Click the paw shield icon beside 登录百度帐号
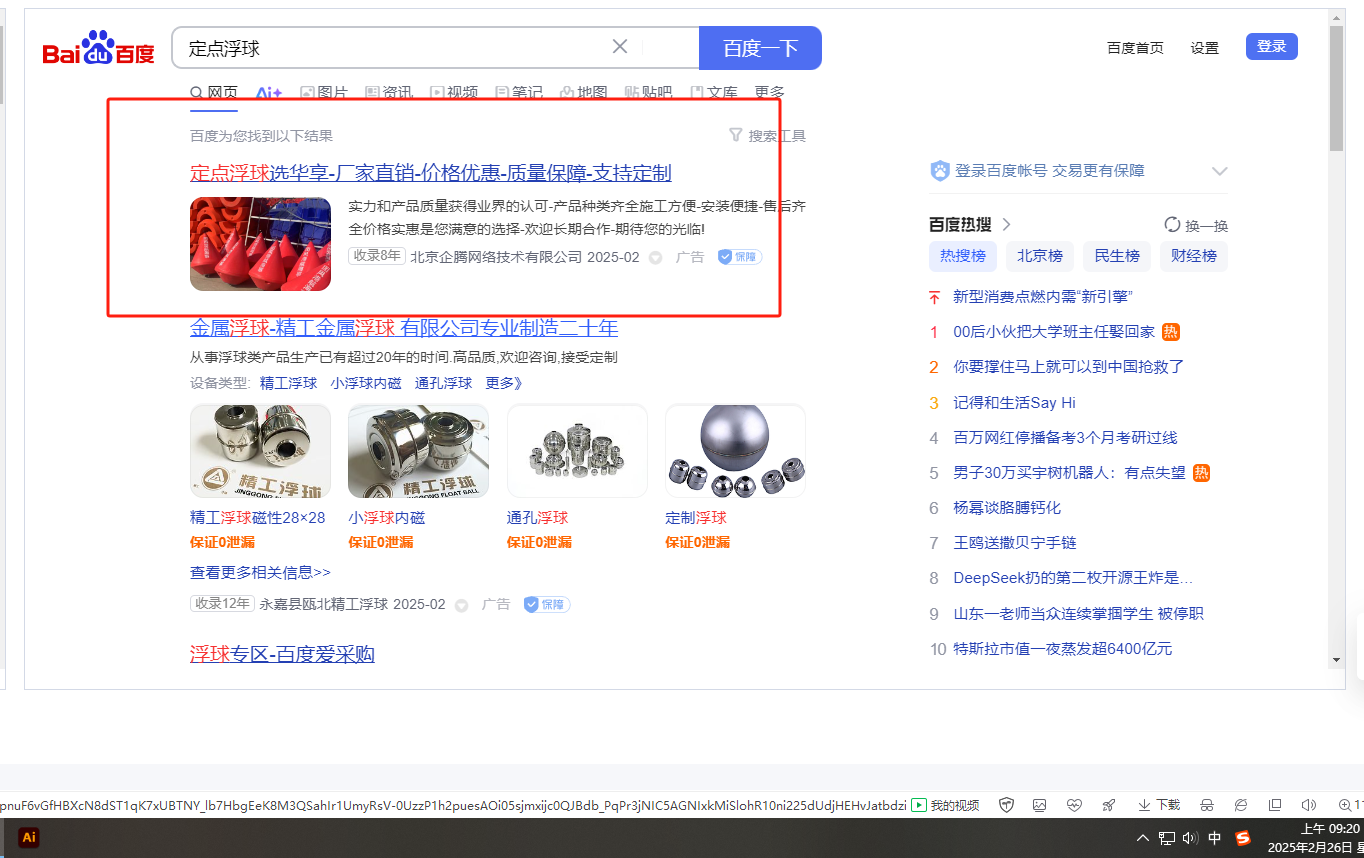The height and width of the screenshot is (858, 1364). point(939,171)
